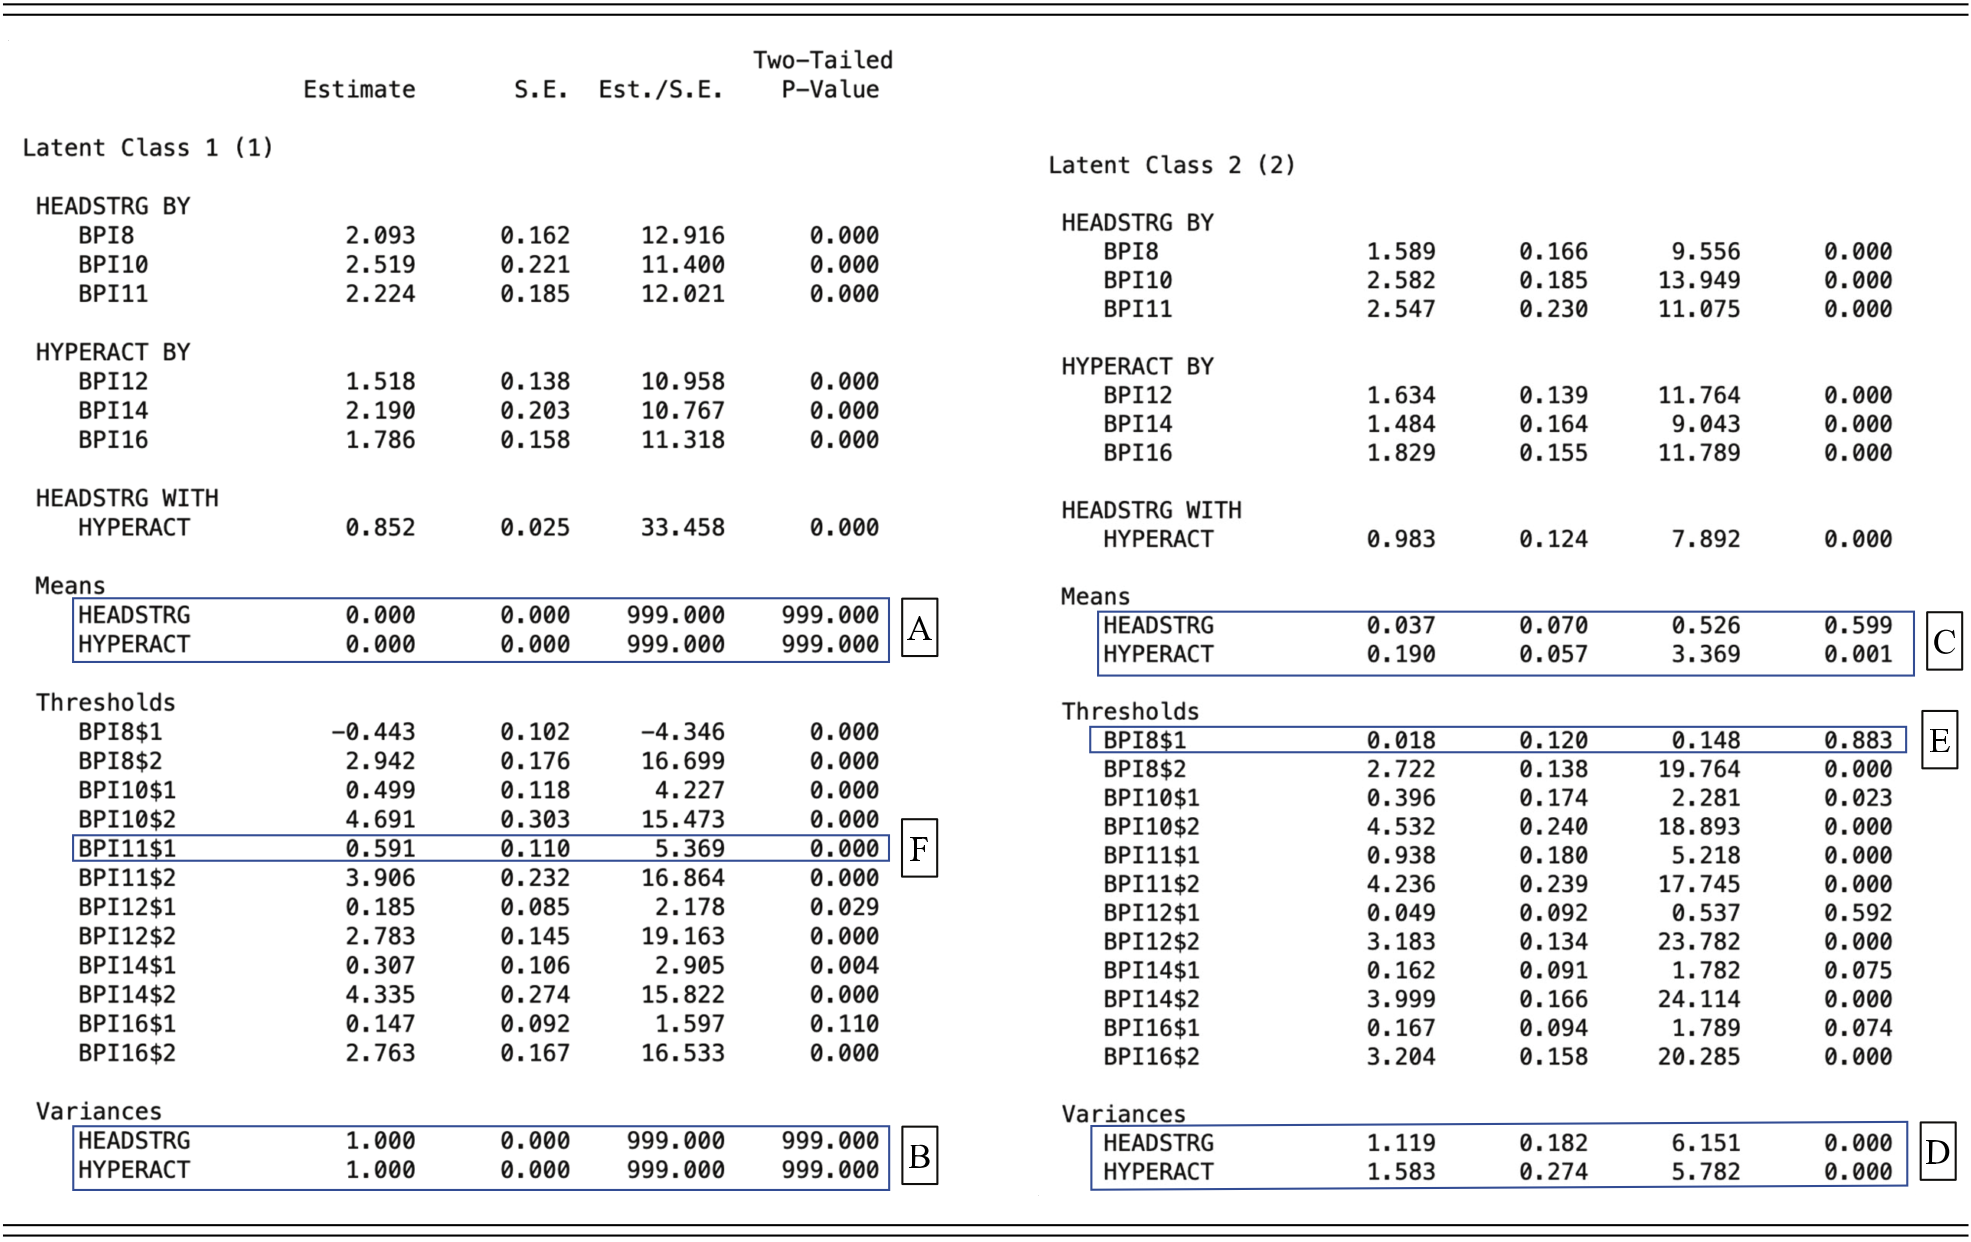Viewport: 1971px width, 1242px height.
Task: Click the boxed letter F label
Action: pyautogui.click(x=919, y=849)
